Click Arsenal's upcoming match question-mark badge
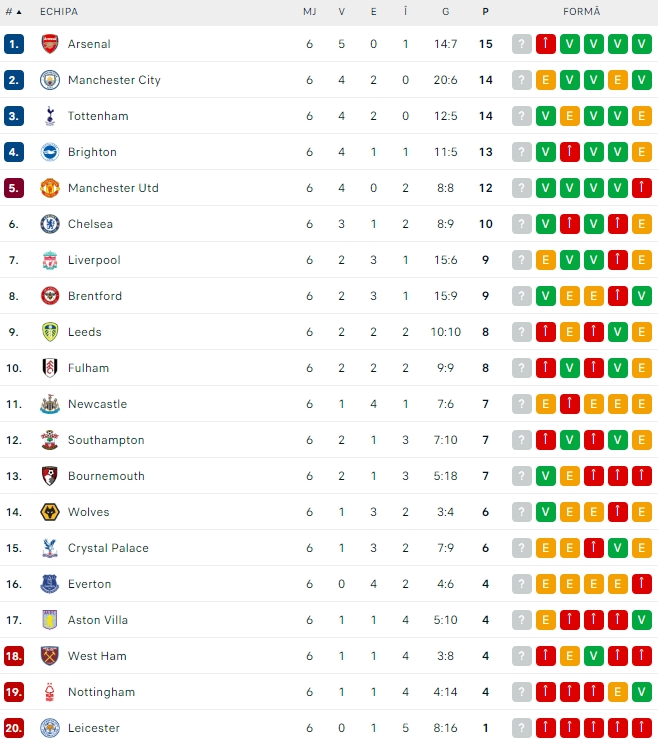658x743 pixels. coord(522,44)
